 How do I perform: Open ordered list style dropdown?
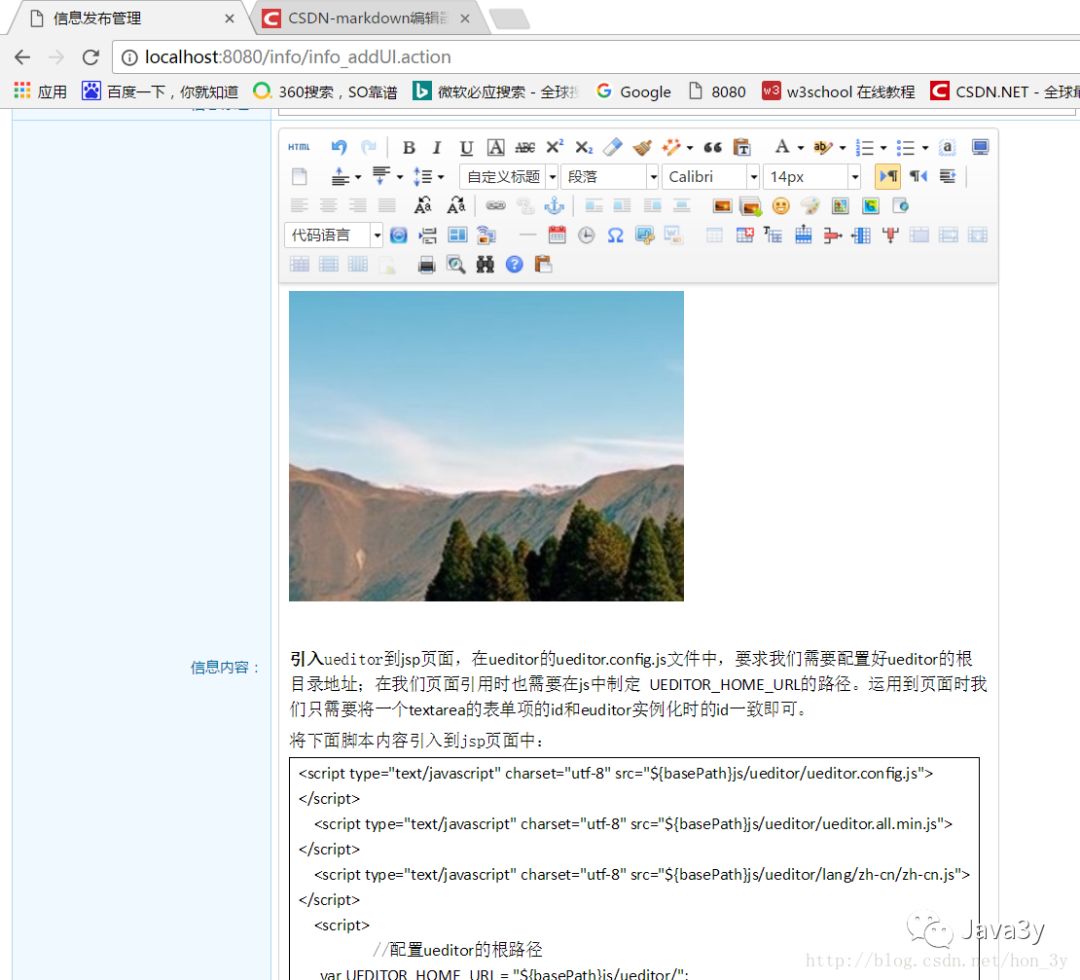point(884,147)
